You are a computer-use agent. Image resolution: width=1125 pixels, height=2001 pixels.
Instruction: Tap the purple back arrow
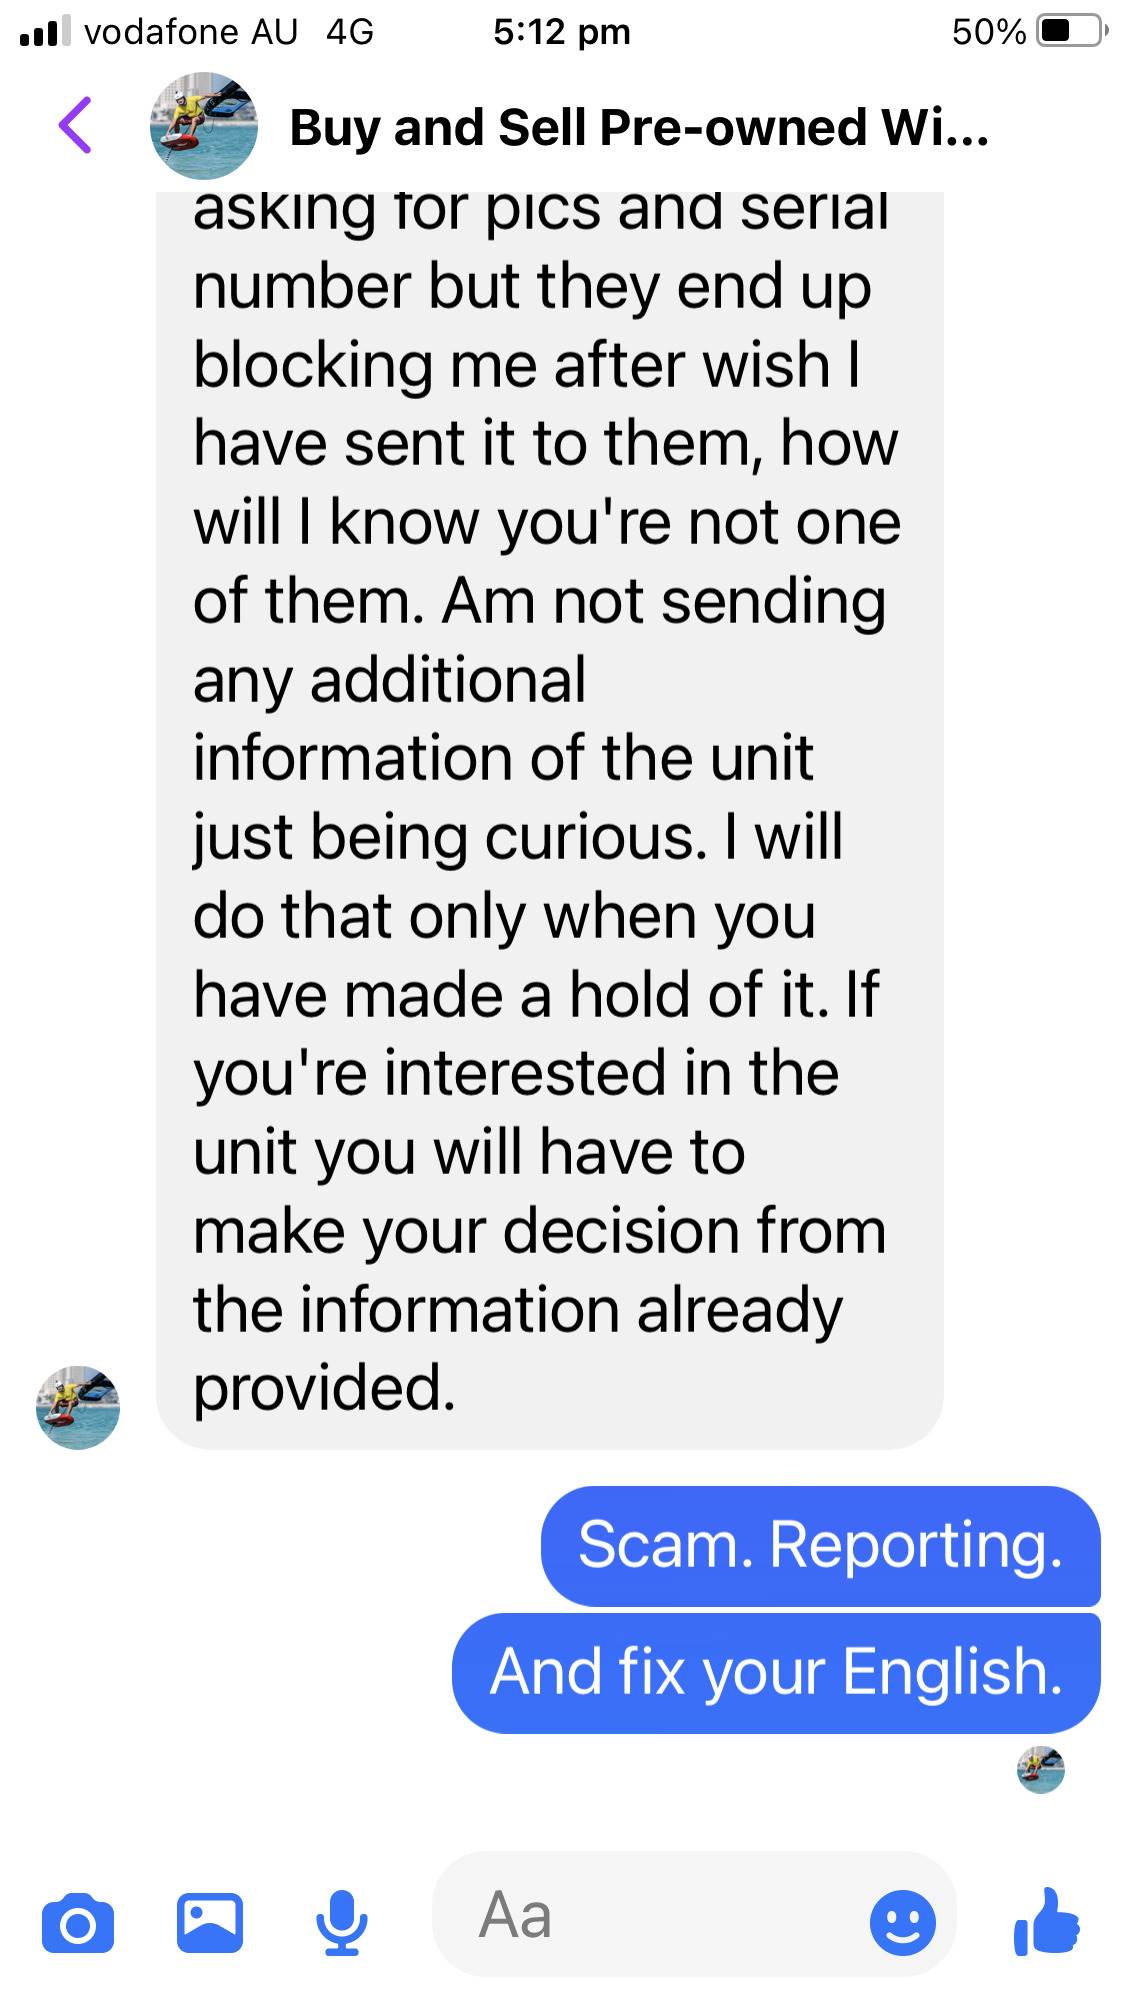[75, 125]
